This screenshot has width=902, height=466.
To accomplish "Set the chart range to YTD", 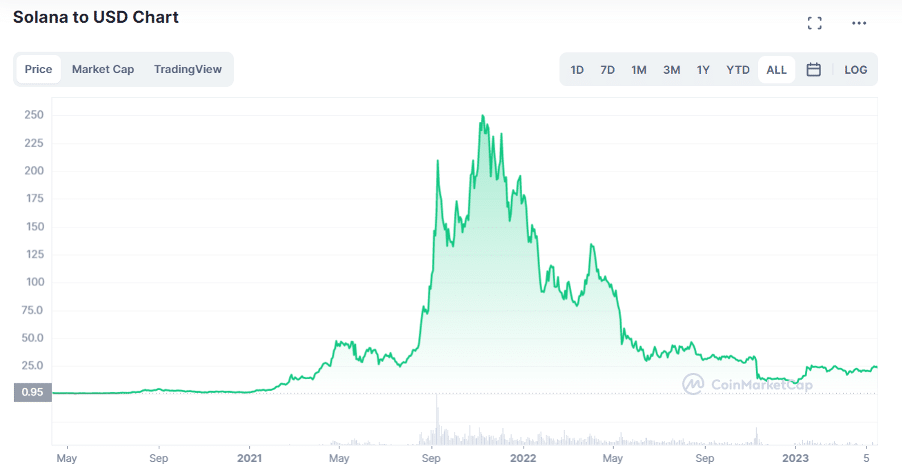I will coord(738,70).
